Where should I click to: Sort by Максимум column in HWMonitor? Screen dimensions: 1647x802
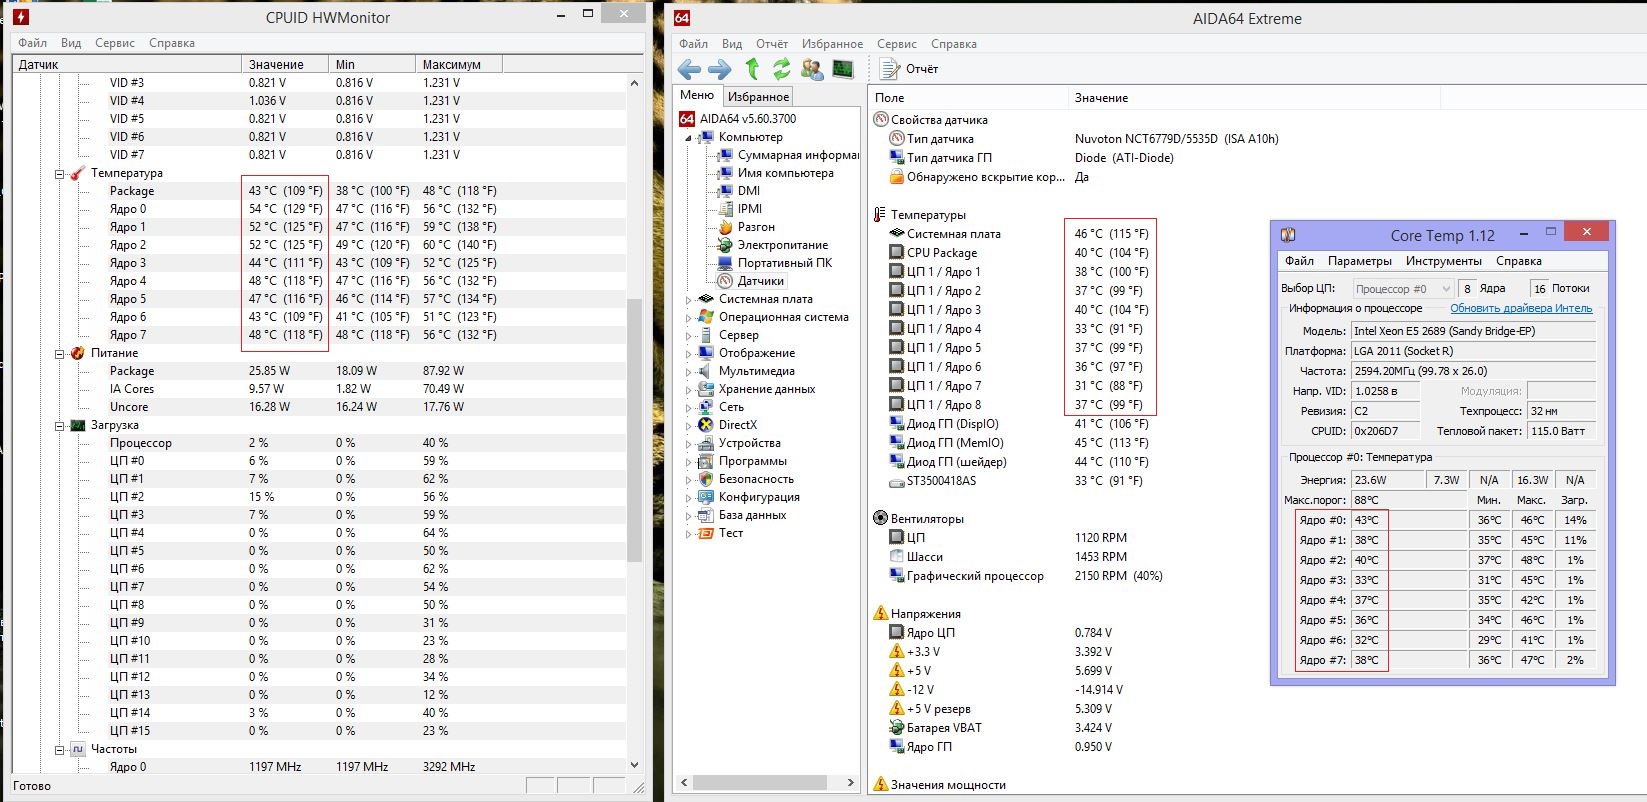pos(458,64)
